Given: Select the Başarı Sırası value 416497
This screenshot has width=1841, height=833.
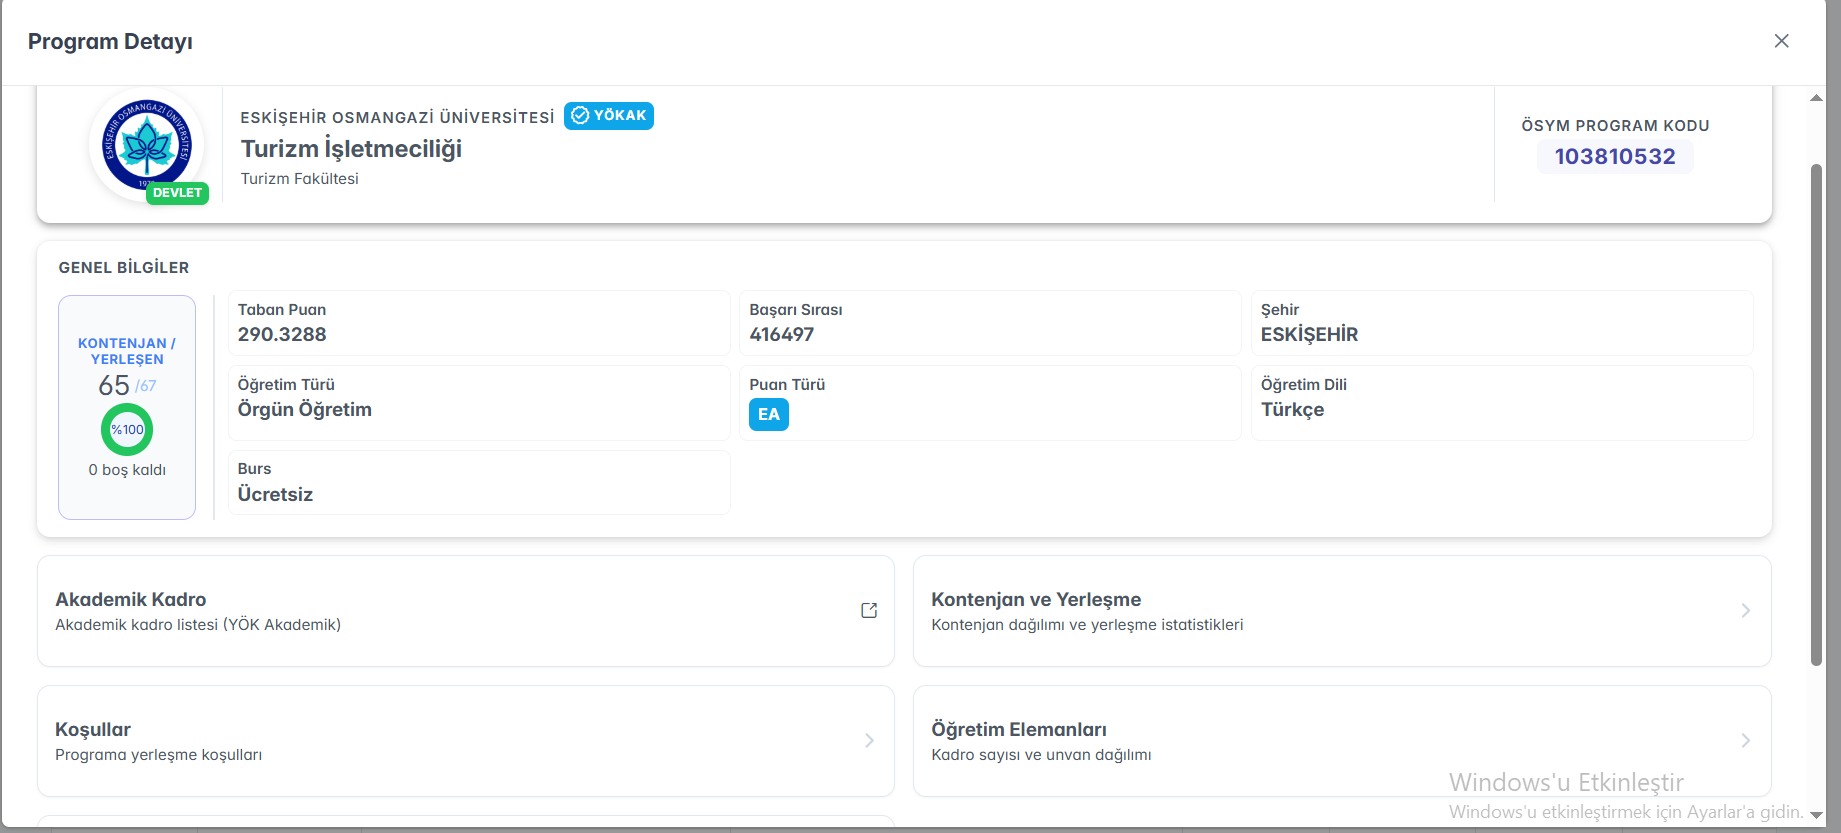Looking at the screenshot, I should 782,335.
